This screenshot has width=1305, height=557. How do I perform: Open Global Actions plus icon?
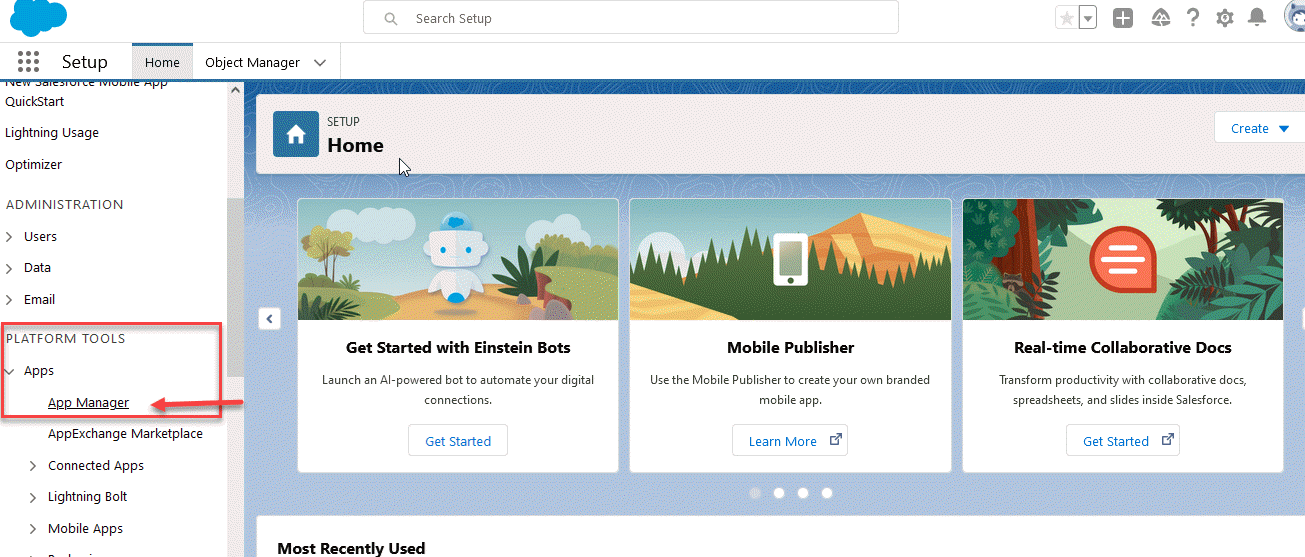coord(1123,18)
